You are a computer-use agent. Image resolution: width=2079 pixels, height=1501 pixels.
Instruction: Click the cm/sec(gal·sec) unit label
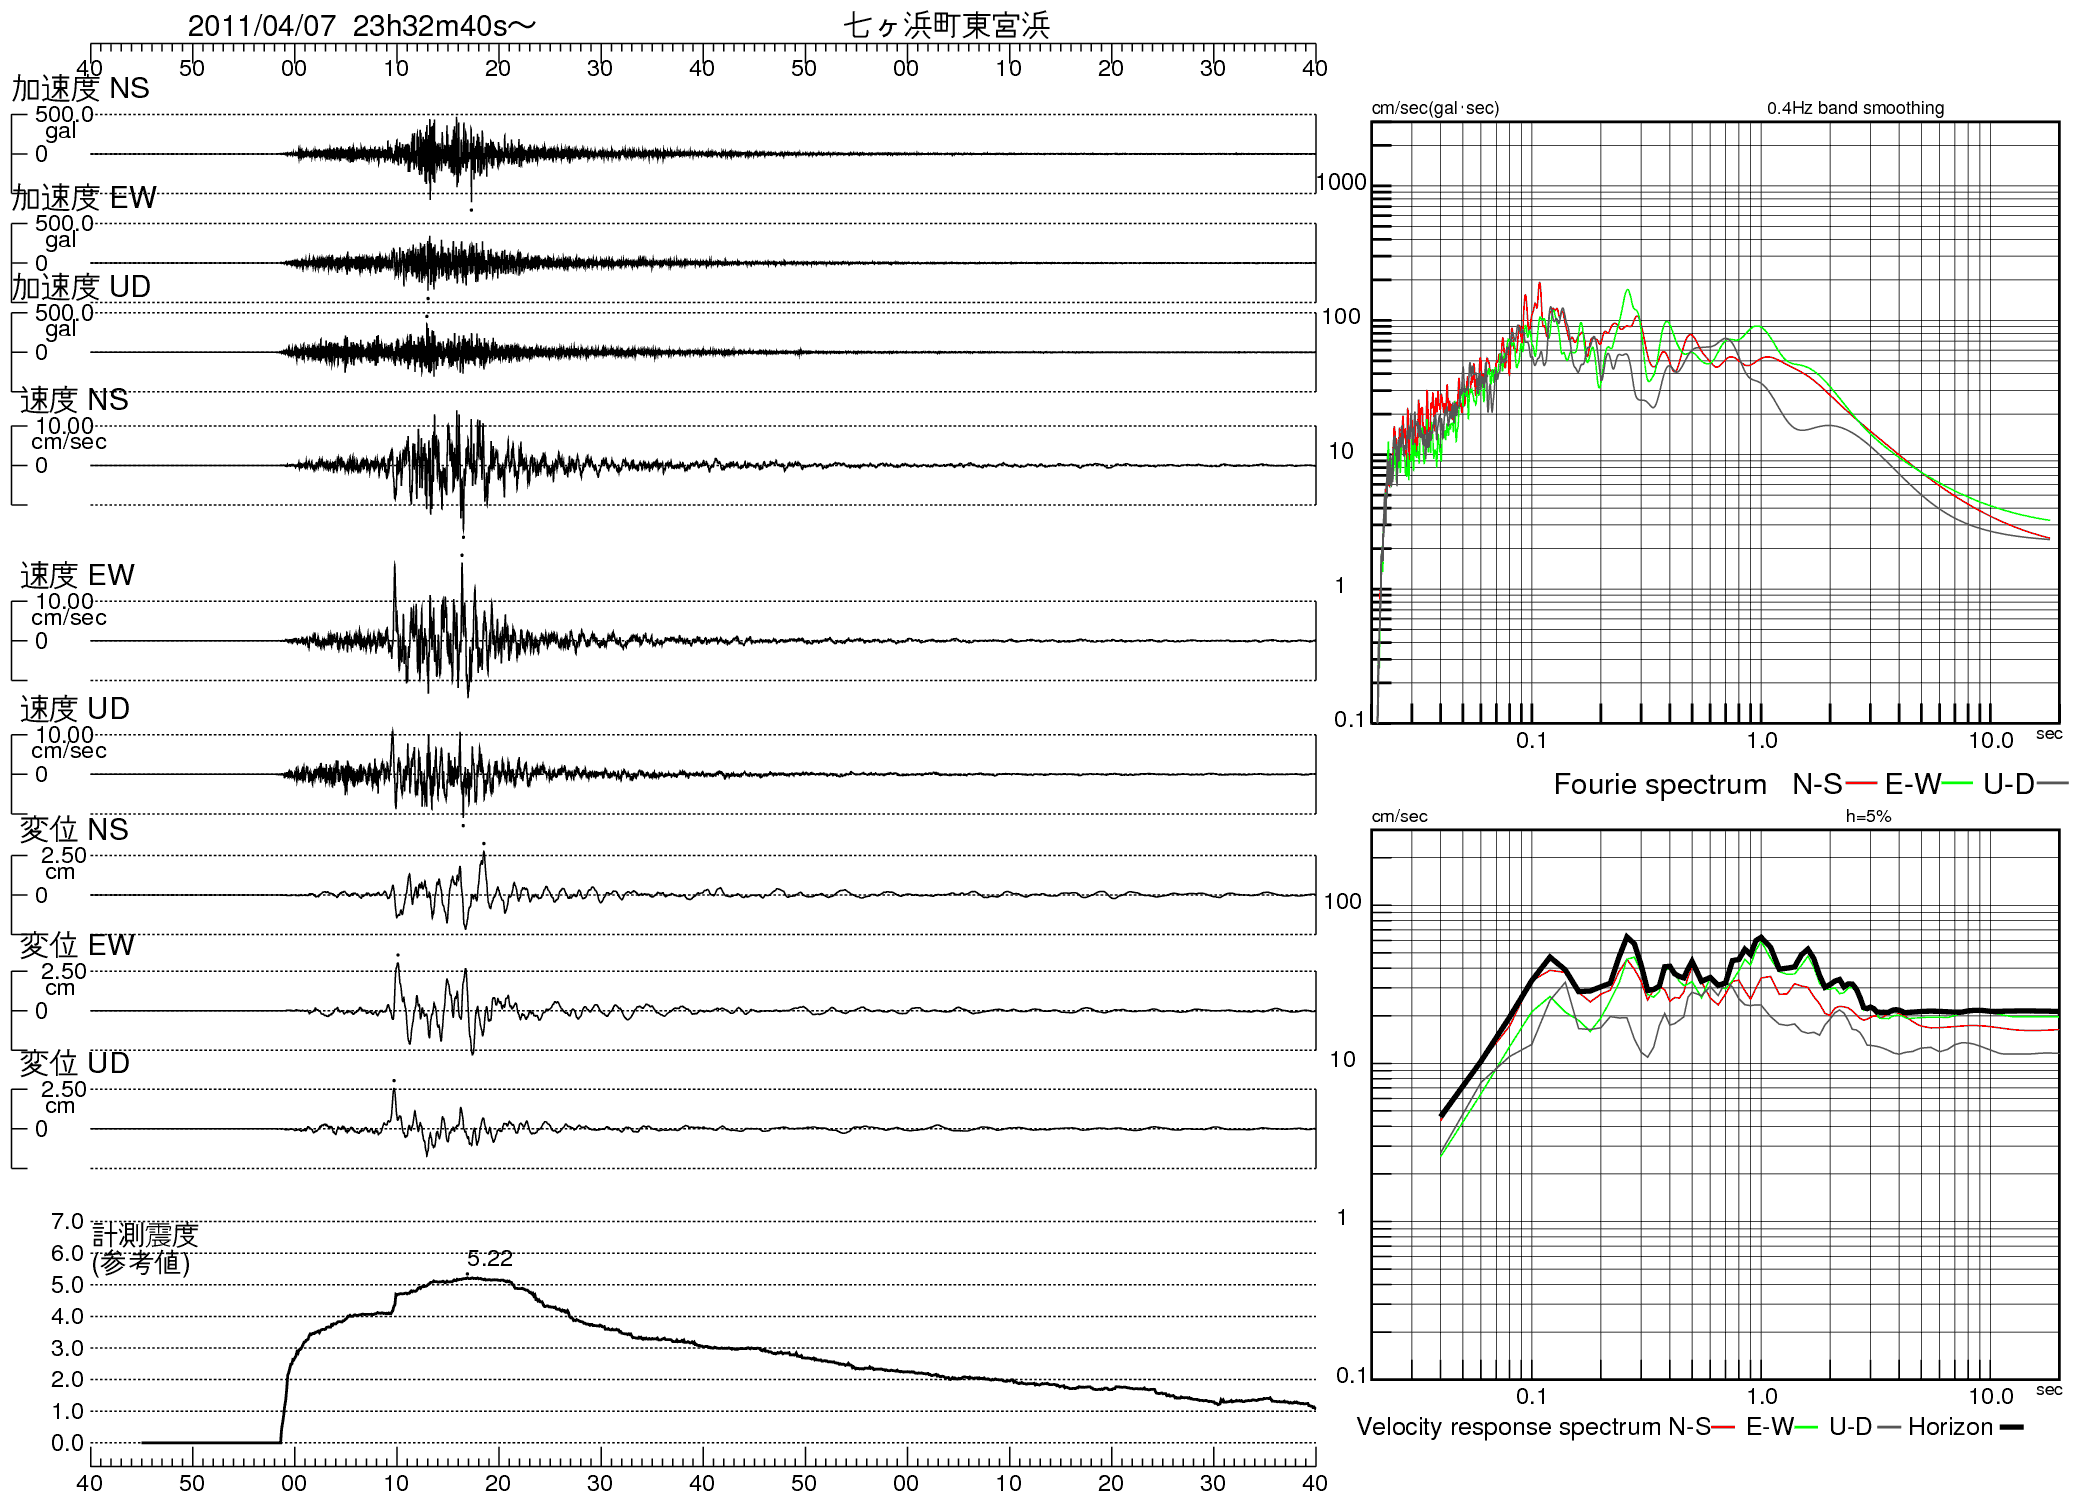(x=1435, y=108)
